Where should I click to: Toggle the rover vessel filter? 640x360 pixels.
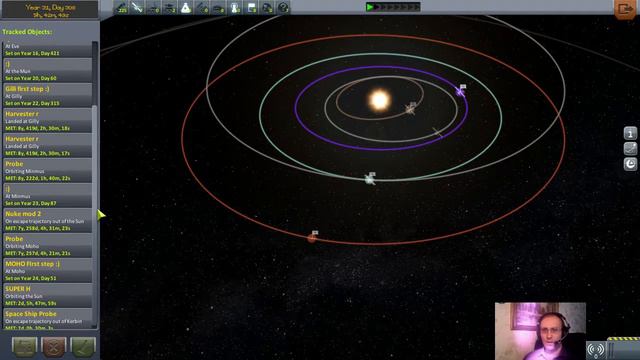click(153, 7)
